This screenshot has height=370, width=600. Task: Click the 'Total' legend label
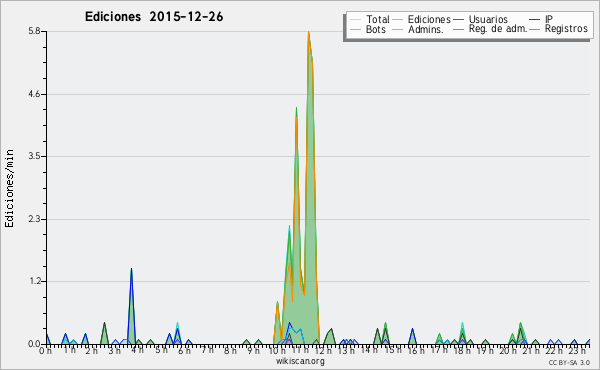pos(377,19)
